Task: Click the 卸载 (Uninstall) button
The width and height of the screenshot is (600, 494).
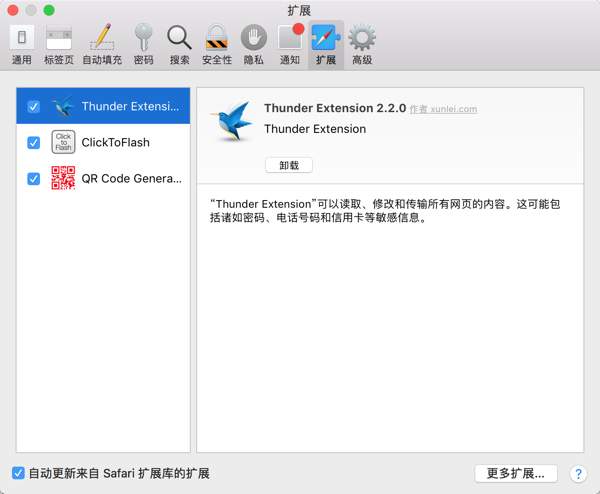Action: click(289, 165)
